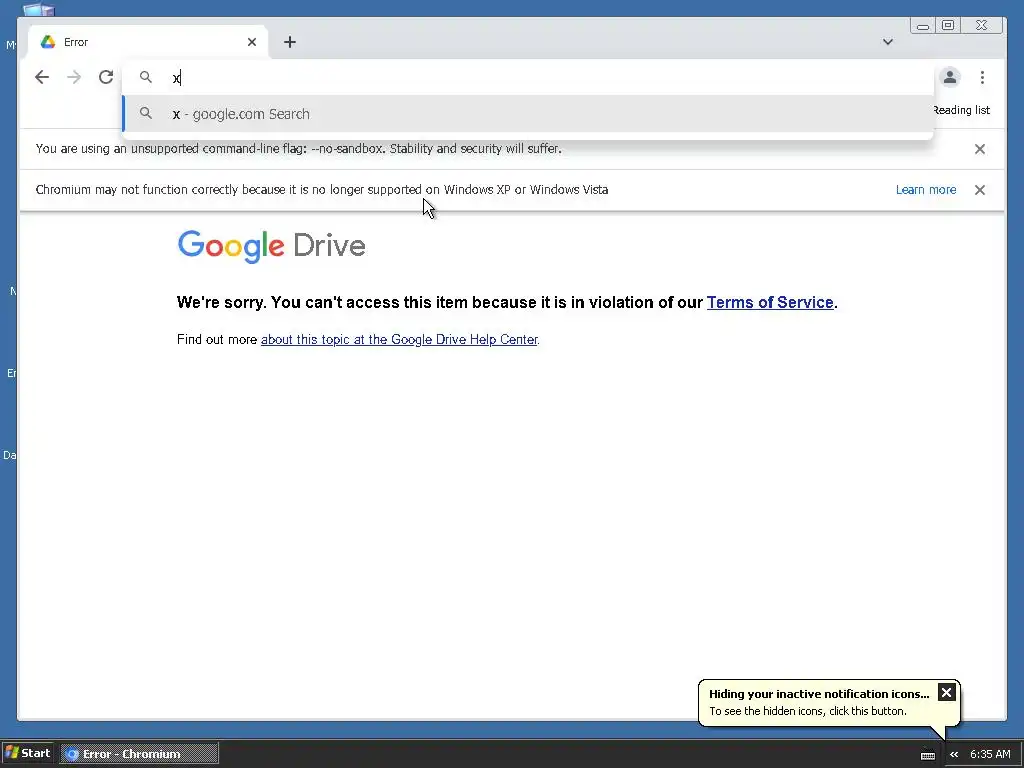
Task: Close the Chromium window
Action: tap(981, 25)
